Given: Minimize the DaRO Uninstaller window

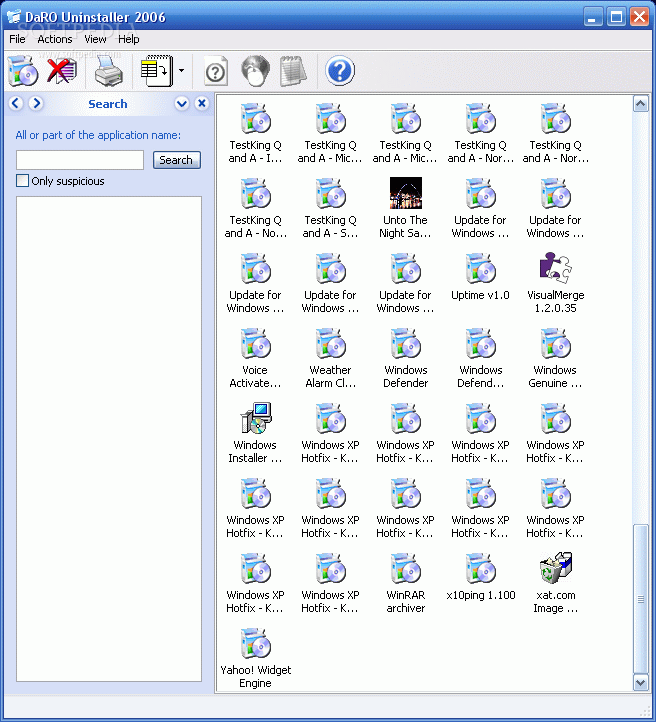Looking at the screenshot, I should 593,17.
